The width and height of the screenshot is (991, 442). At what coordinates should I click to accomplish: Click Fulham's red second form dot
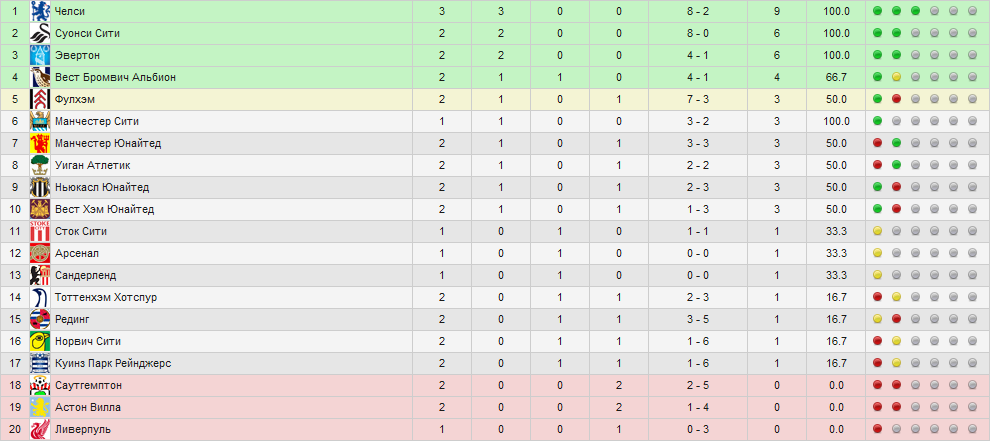(896, 99)
